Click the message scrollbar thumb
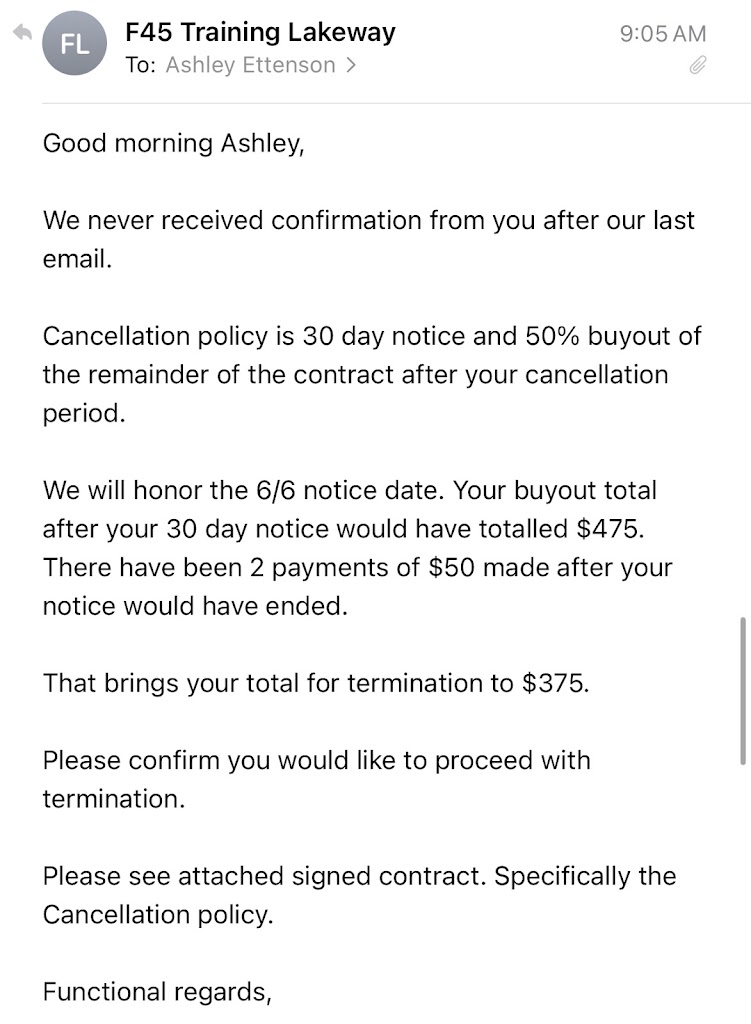Viewport: 751px width, 1024px height. [741, 690]
